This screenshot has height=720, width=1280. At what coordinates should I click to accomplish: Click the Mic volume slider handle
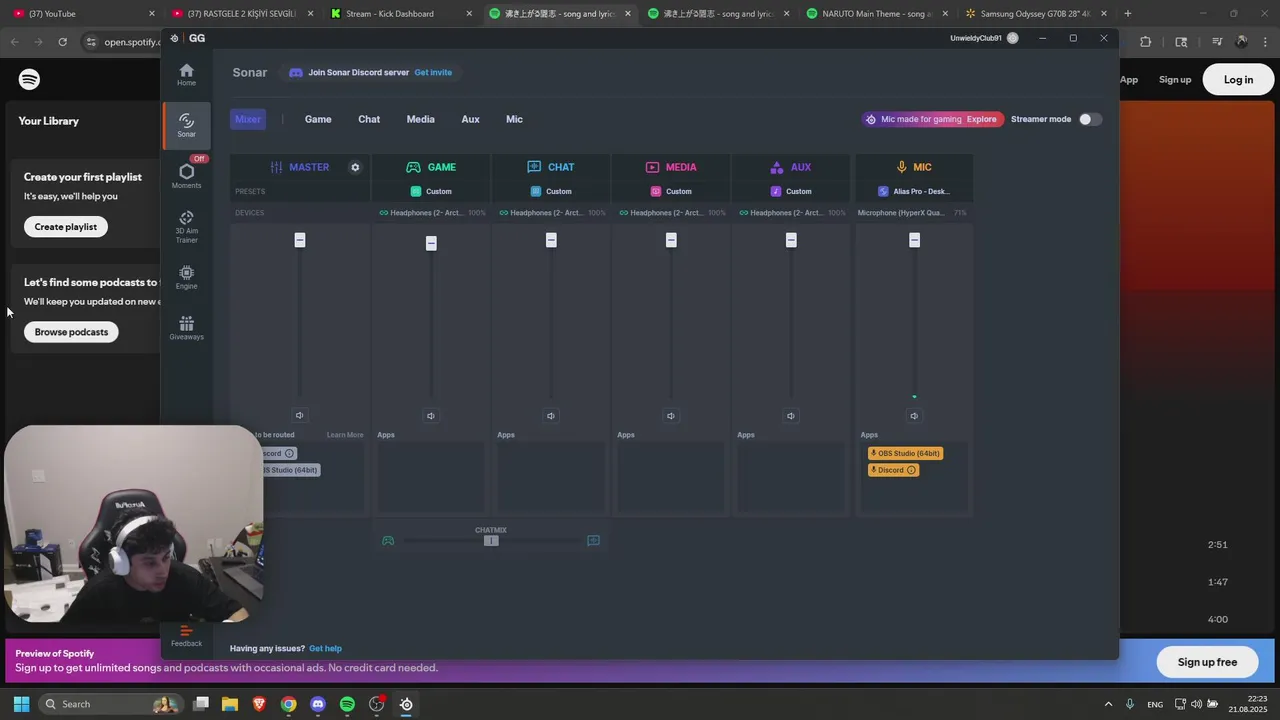click(x=914, y=240)
